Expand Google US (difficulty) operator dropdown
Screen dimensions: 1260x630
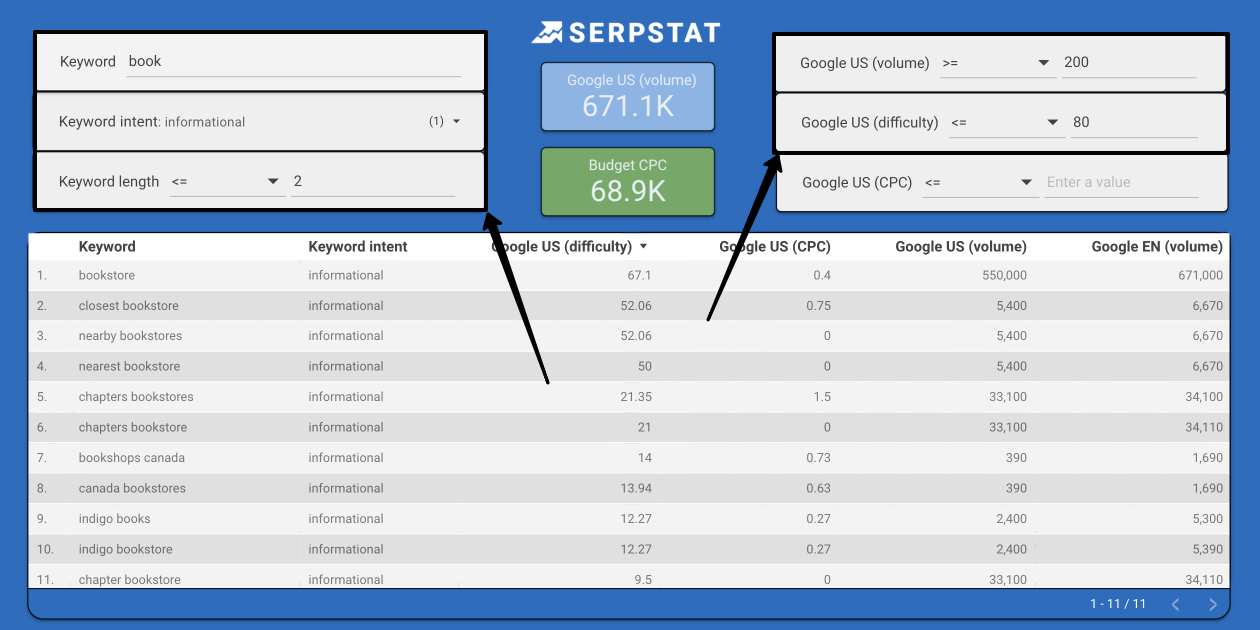point(1052,123)
